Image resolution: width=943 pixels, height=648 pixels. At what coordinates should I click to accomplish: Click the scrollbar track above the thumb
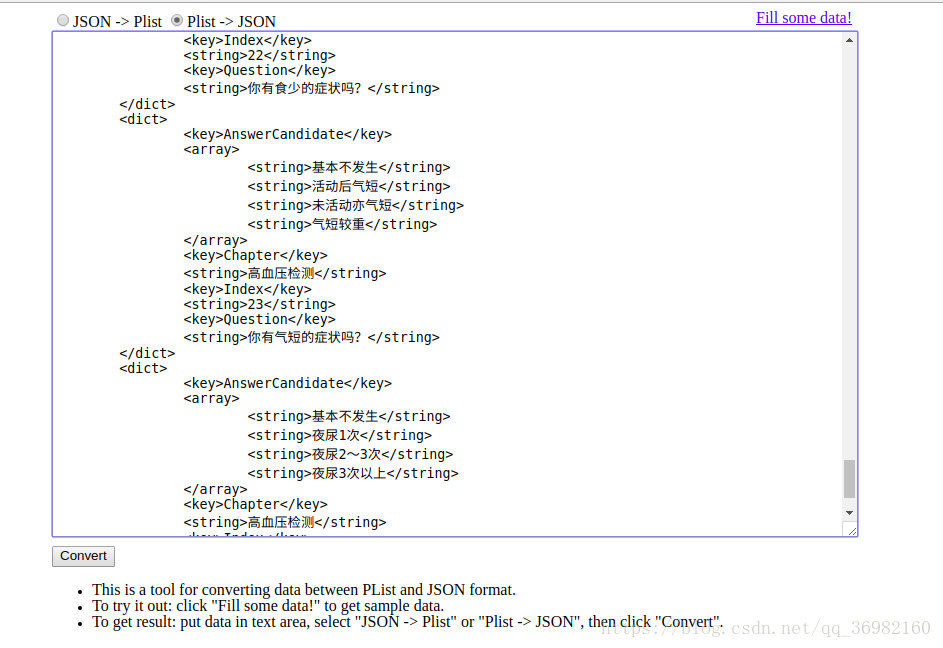coord(850,250)
